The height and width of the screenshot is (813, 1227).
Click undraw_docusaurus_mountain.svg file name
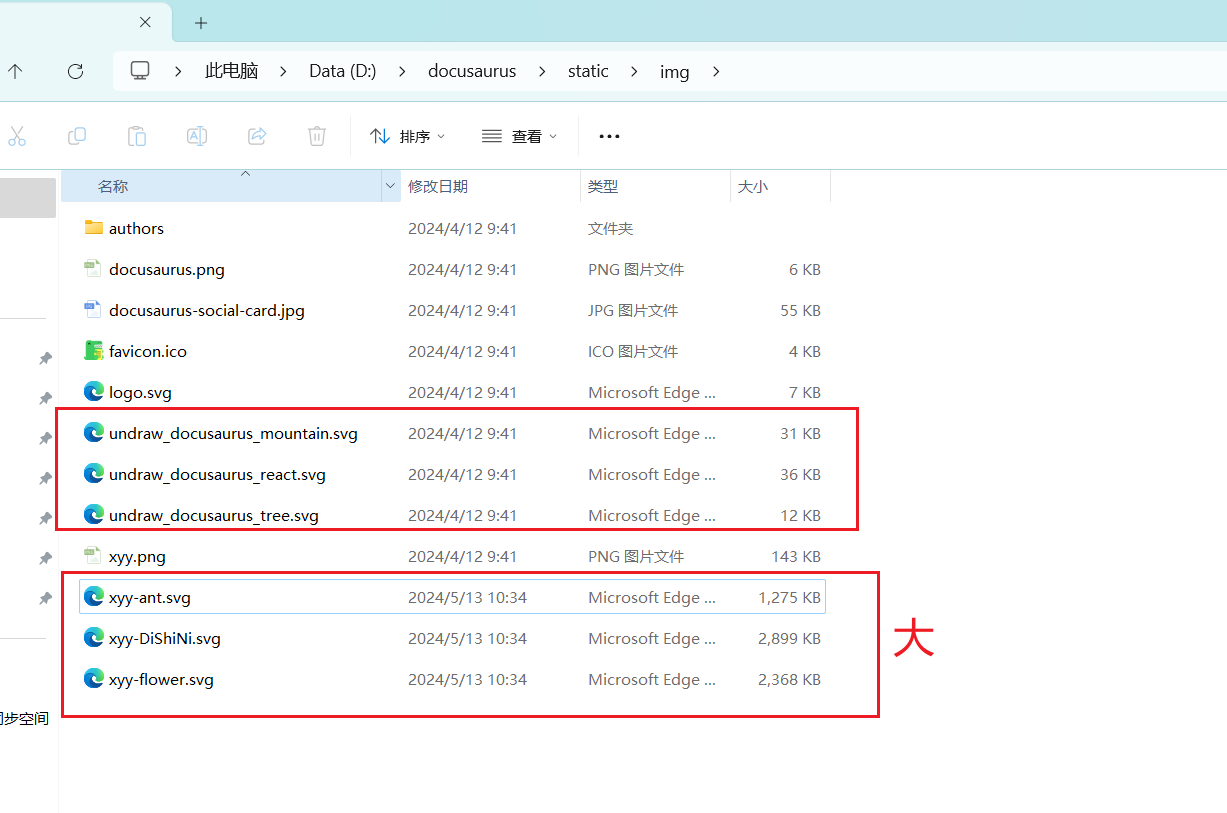233,433
